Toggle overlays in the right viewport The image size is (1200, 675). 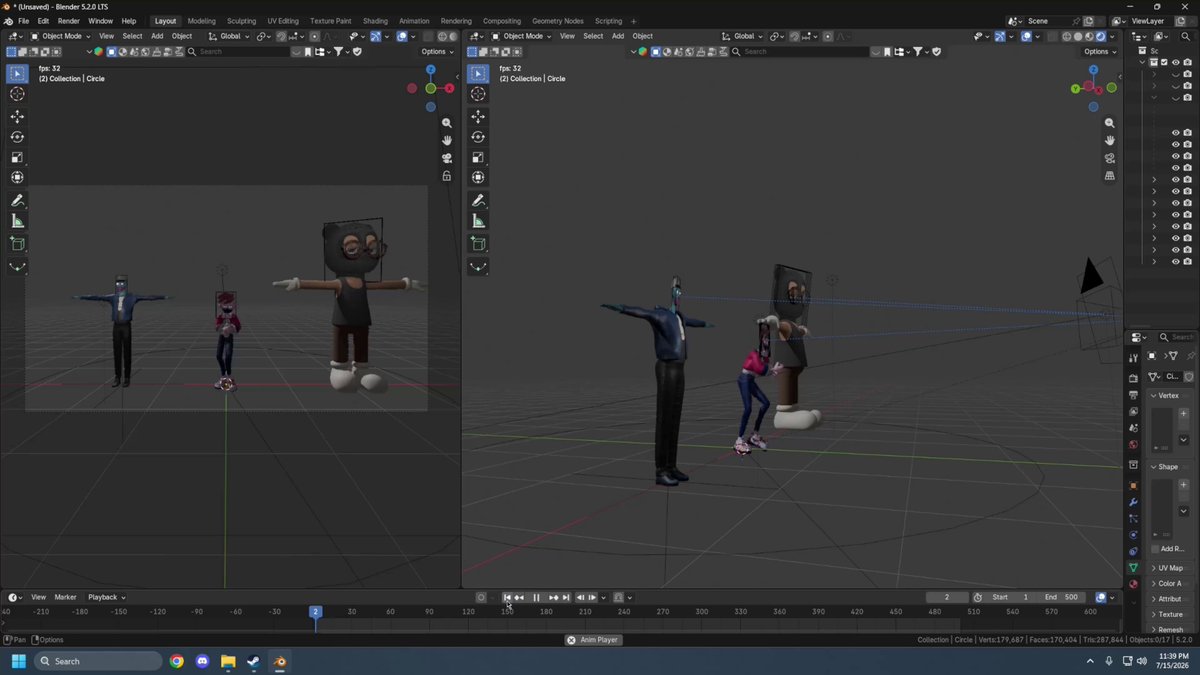1027,37
